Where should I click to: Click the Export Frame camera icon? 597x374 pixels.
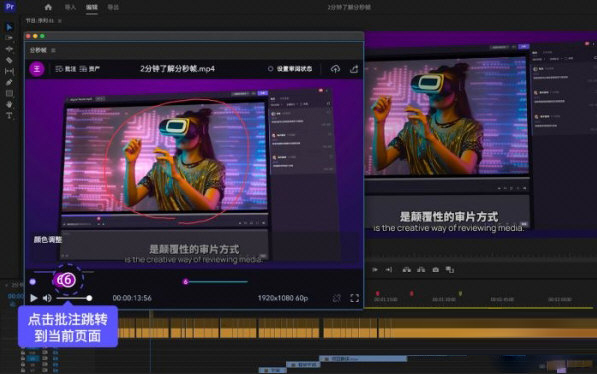(436, 270)
